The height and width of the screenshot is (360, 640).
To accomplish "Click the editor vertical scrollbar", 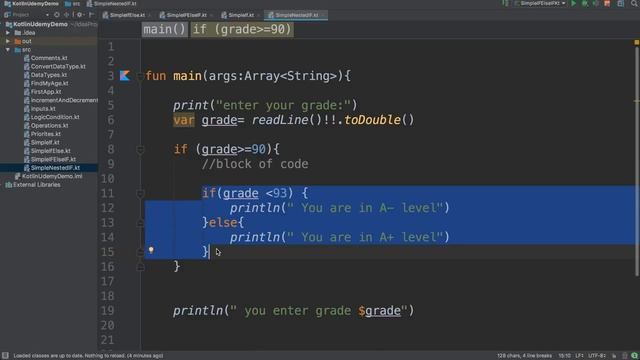I will point(637,161).
